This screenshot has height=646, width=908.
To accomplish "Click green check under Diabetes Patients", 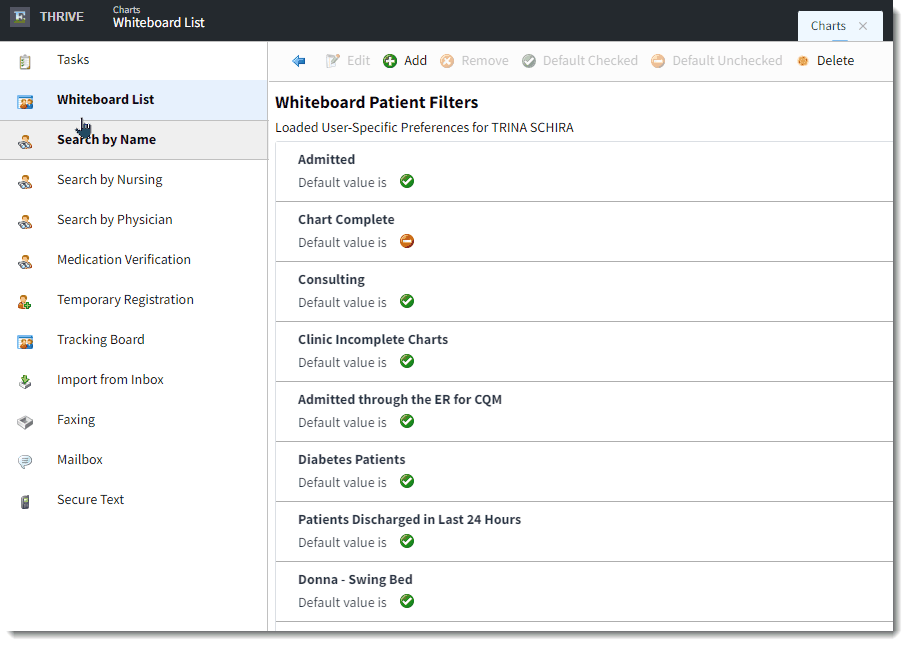I will tap(407, 481).
